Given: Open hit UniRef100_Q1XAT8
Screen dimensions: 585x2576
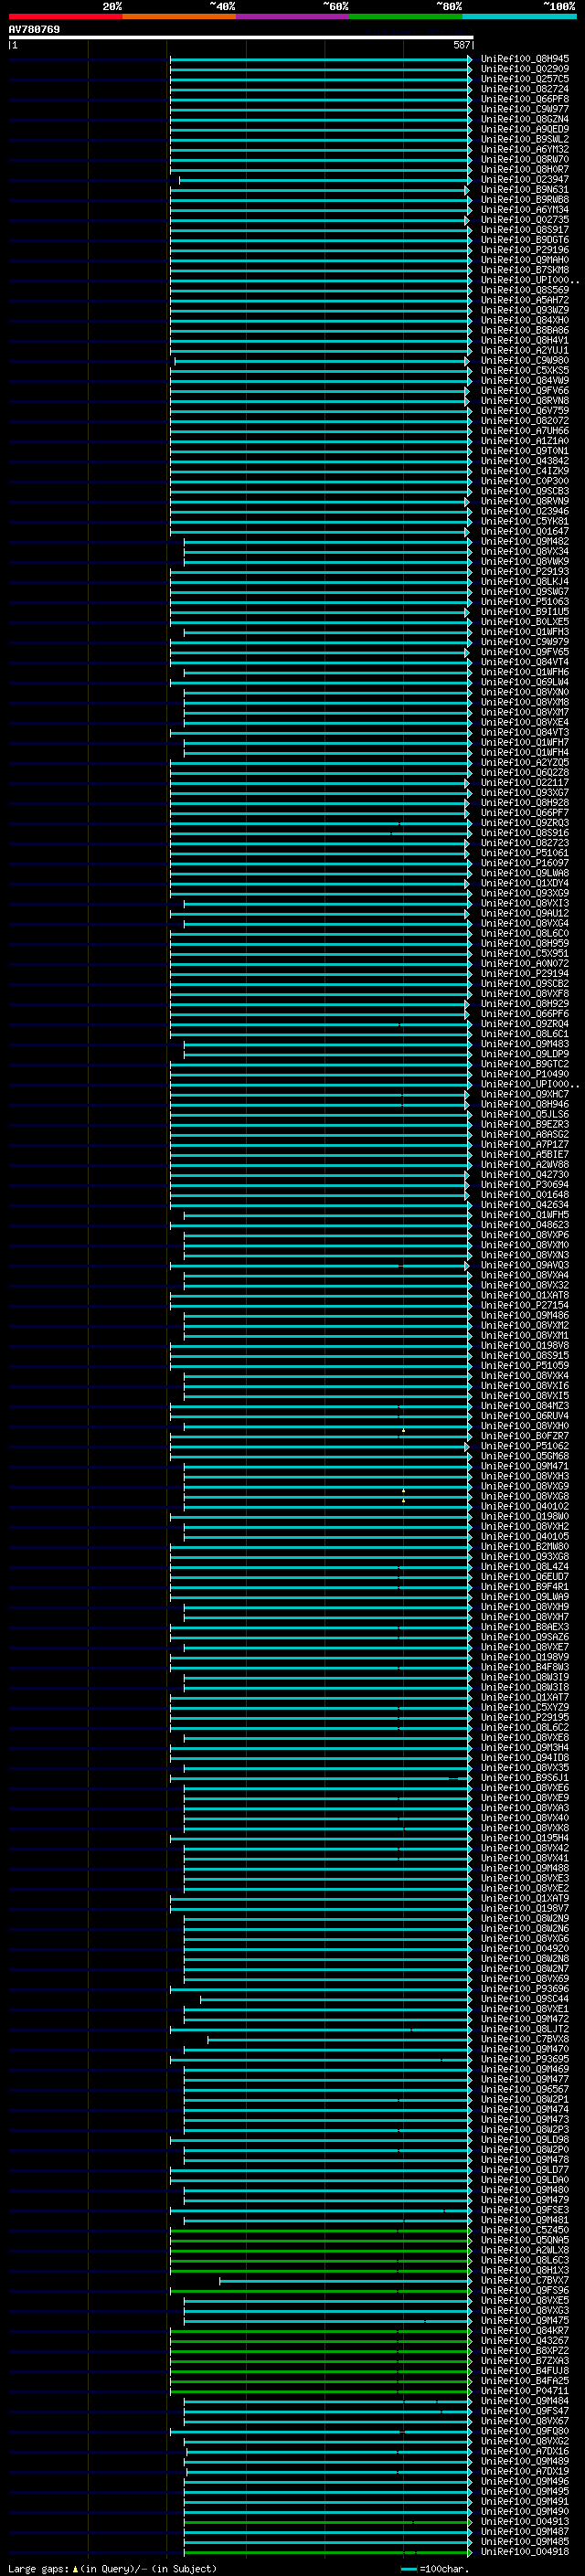Looking at the screenshot, I should point(524,1295).
